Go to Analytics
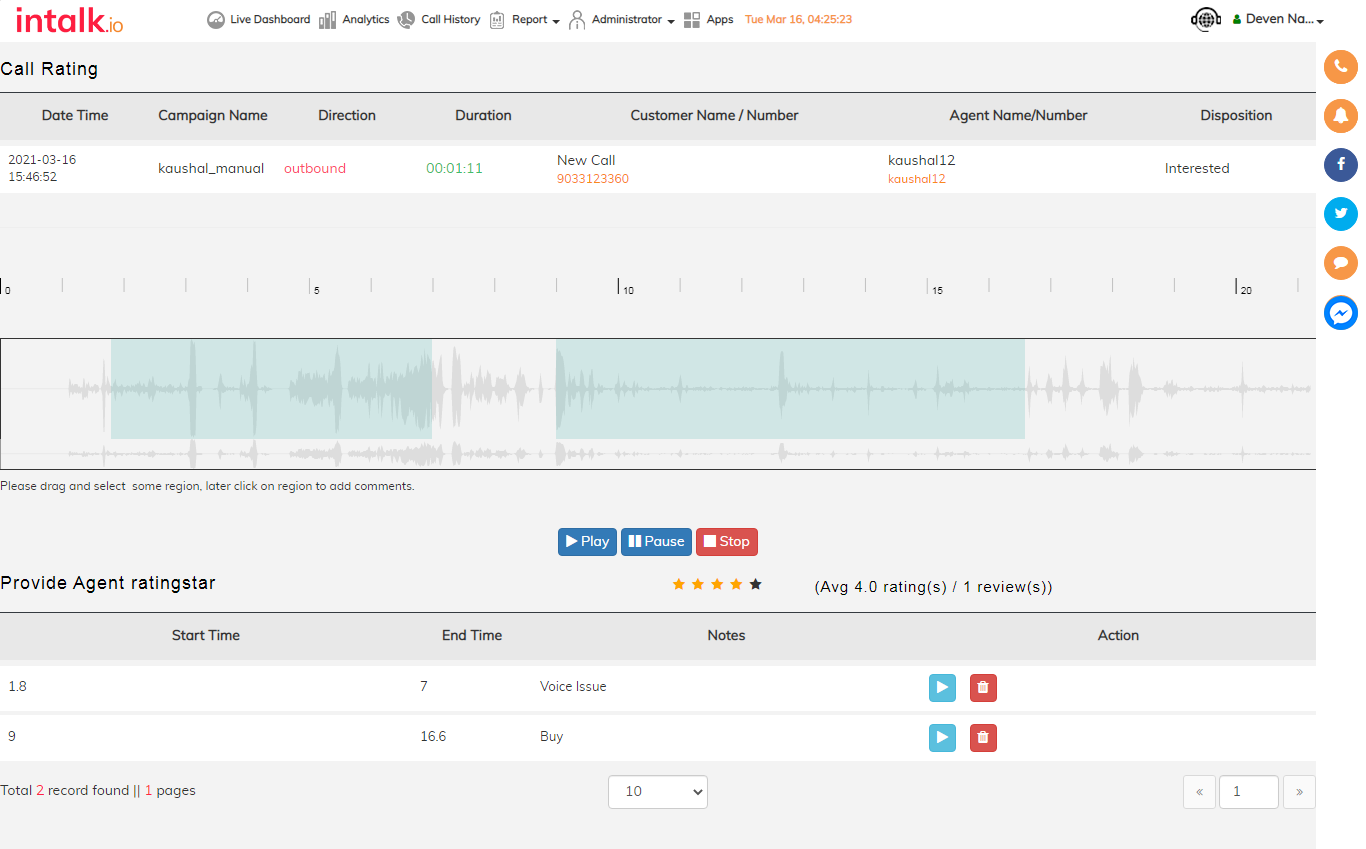Viewport: 1366px width, 849px height. click(x=354, y=20)
